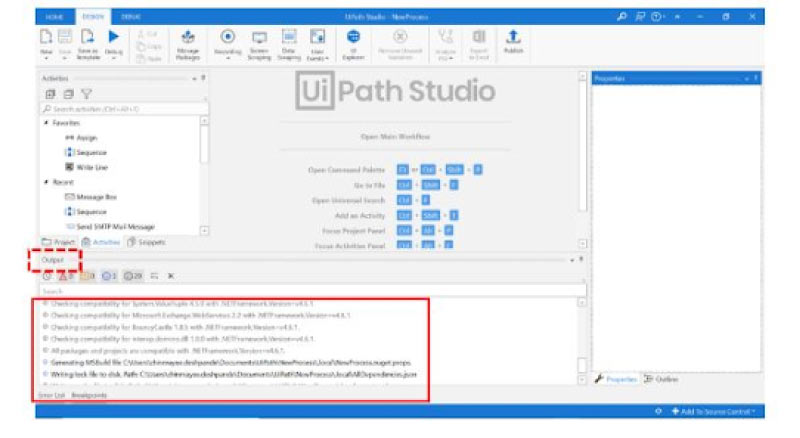The height and width of the screenshot is (438, 800).
Task: Select the Assign activity in Favorites
Action: click(x=81, y=138)
